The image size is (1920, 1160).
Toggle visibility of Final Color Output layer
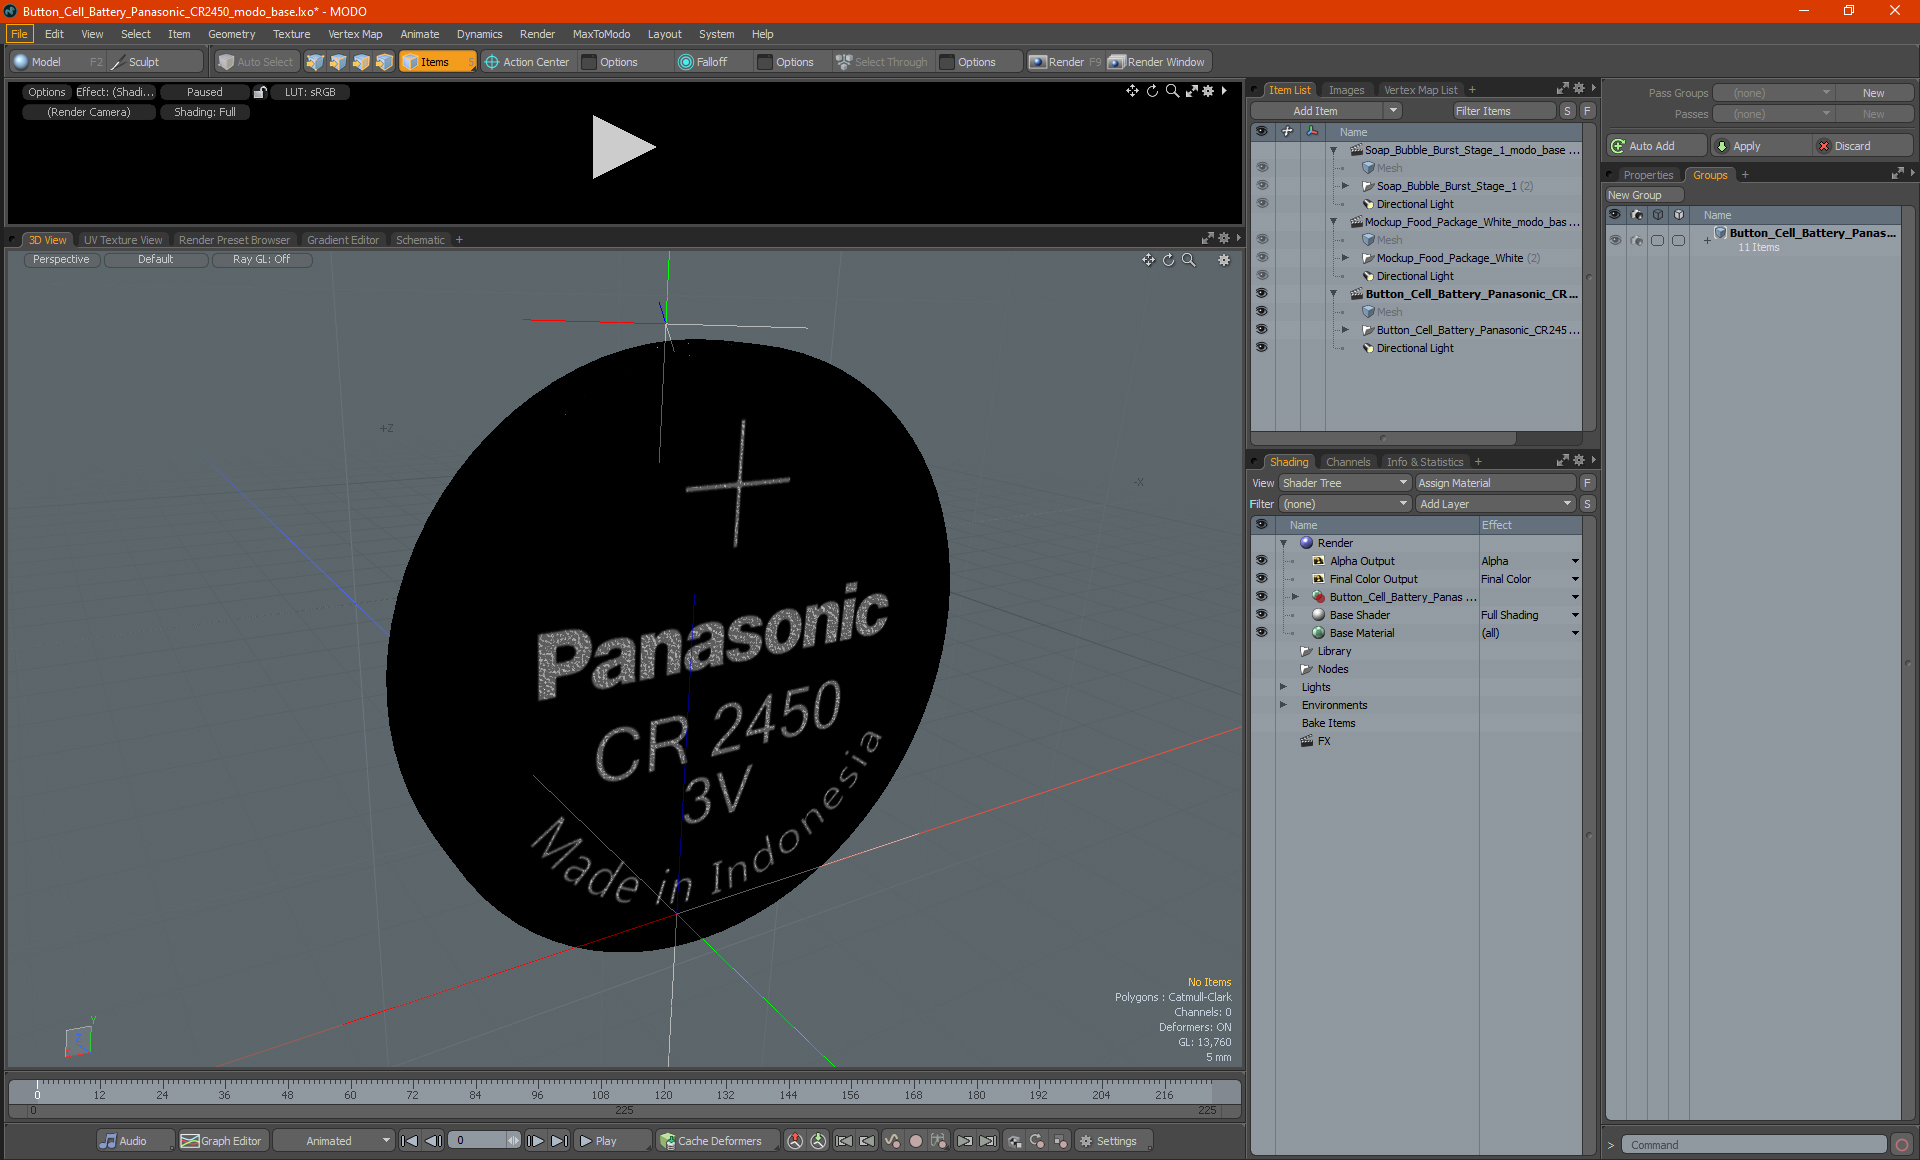pyautogui.click(x=1262, y=579)
